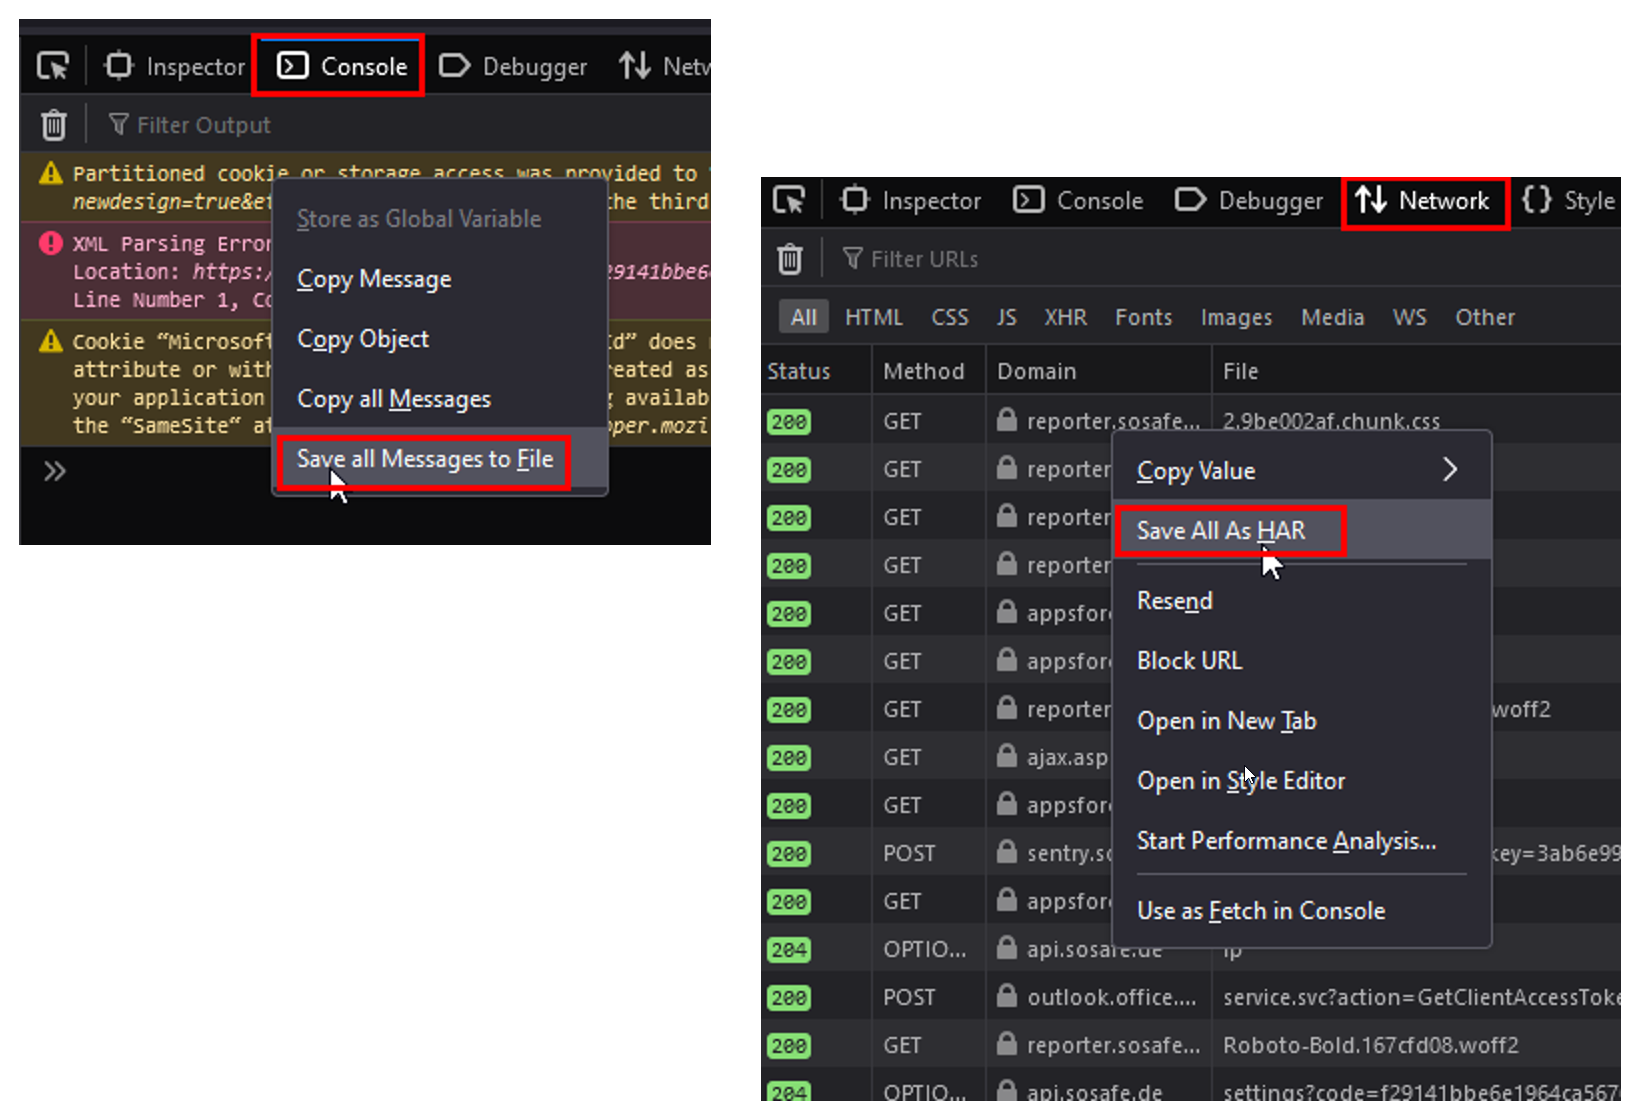This screenshot has width=1644, height=1117.
Task: Sort by the Domain column header
Action: tap(1036, 372)
